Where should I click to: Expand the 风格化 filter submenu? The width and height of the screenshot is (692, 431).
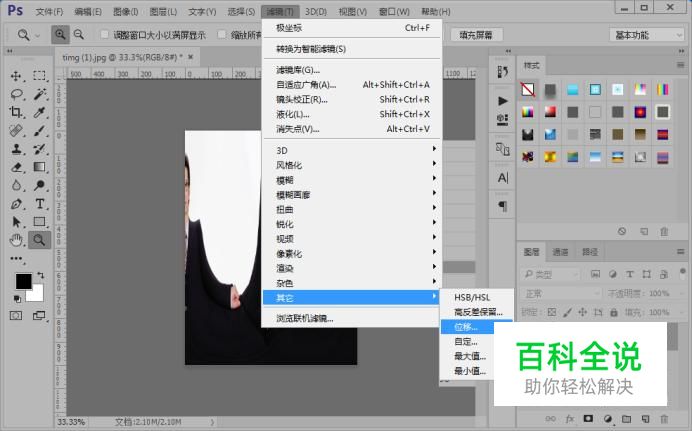pyautogui.click(x=352, y=165)
